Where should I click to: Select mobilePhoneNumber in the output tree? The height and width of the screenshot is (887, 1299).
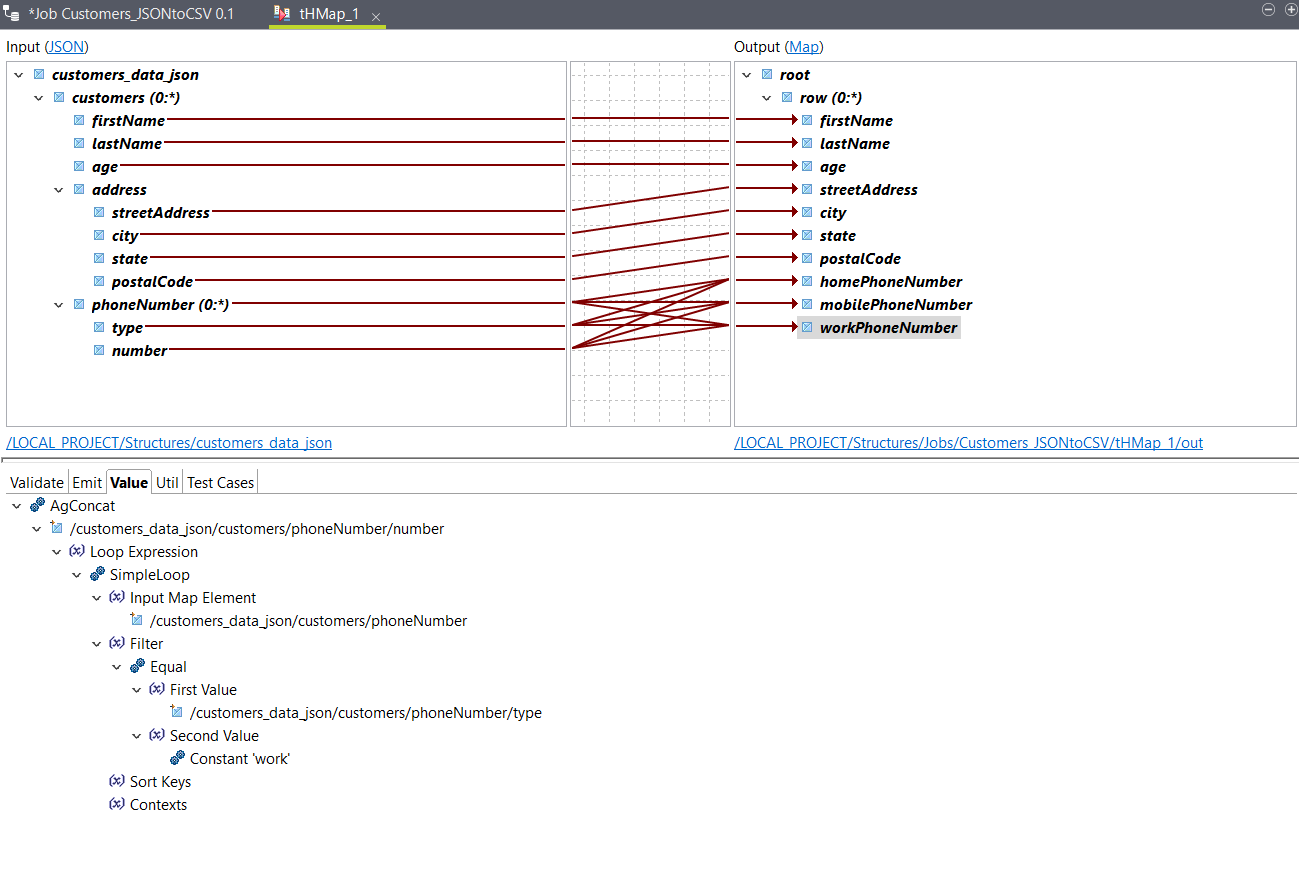[895, 305]
